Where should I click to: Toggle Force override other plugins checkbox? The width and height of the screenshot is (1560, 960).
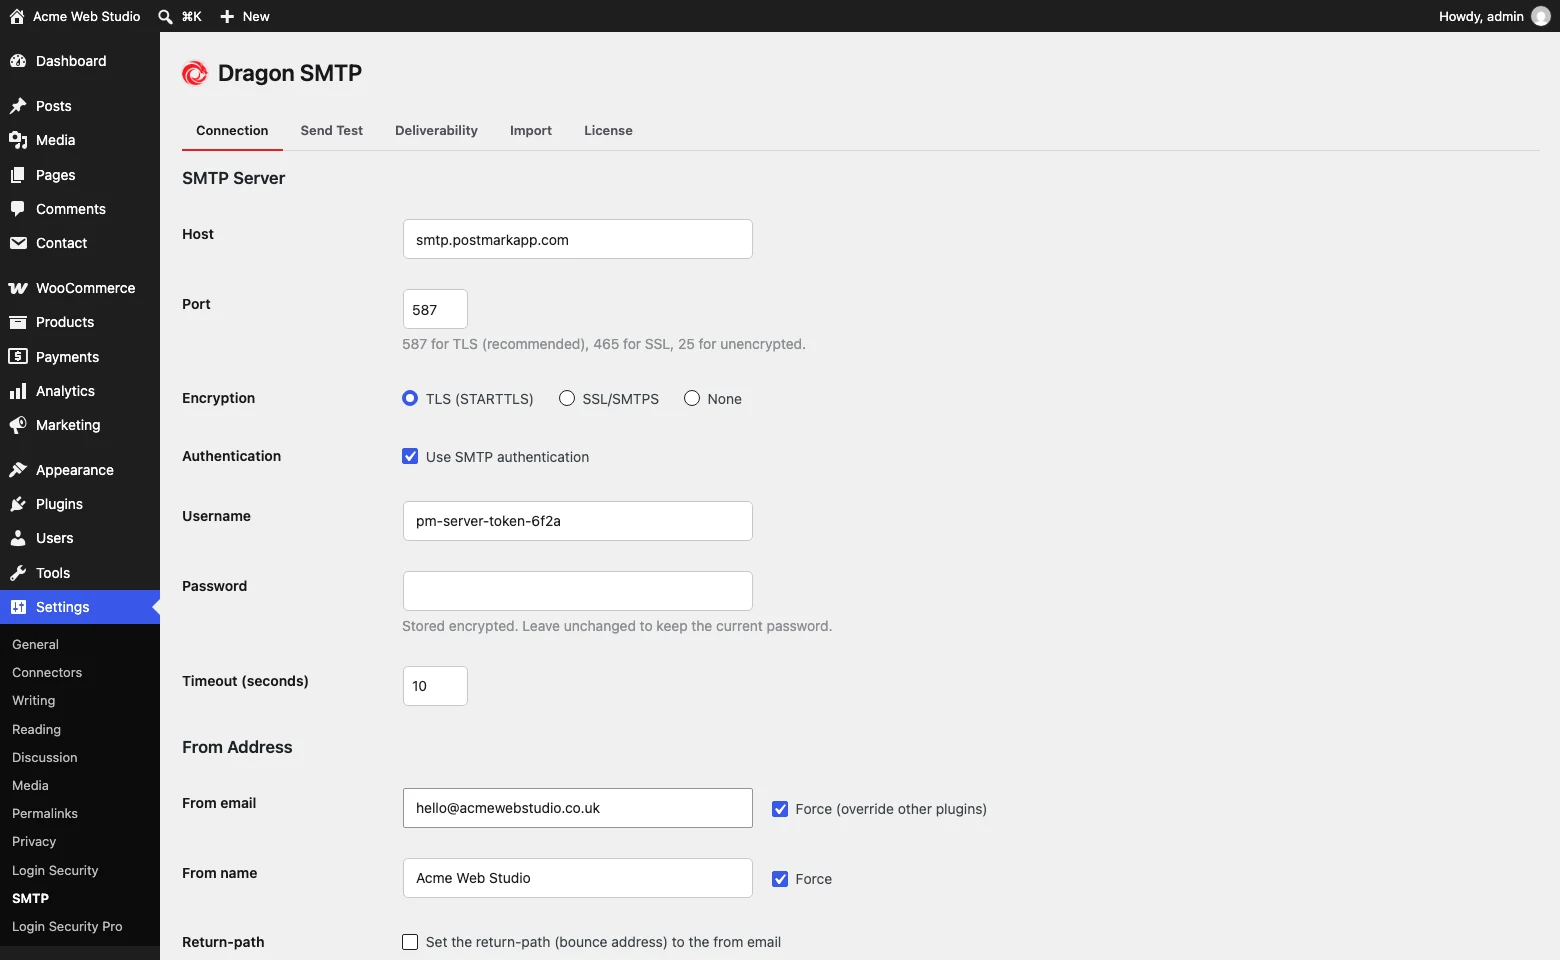(780, 809)
